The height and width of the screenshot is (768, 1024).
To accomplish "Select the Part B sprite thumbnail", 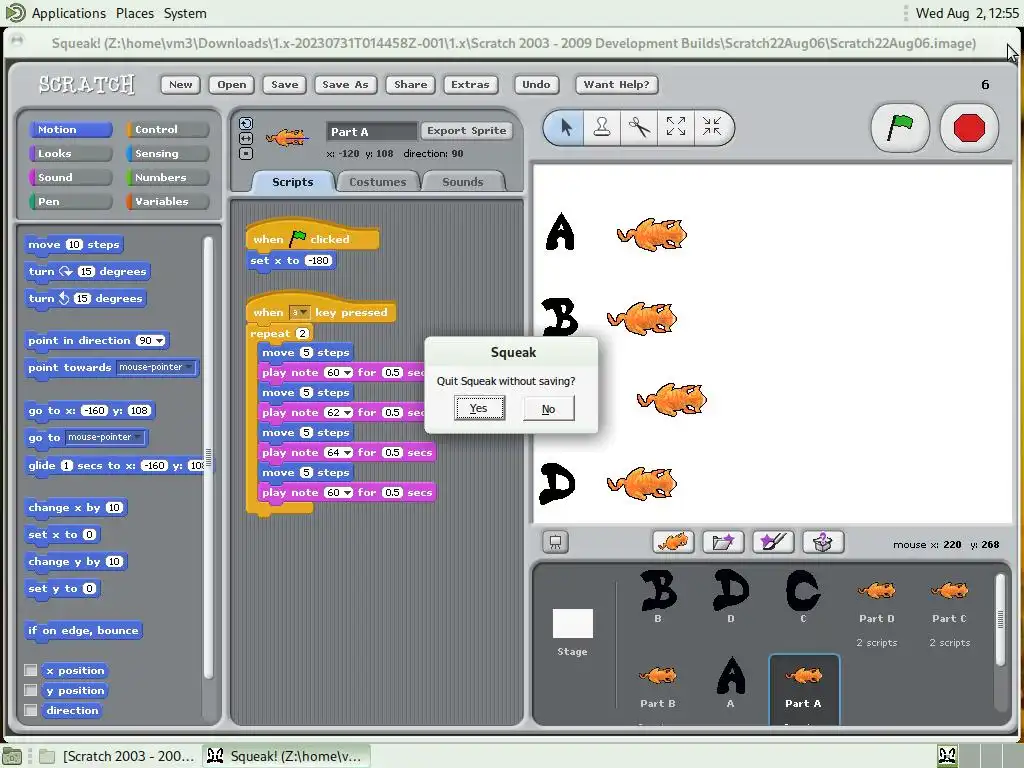I will tap(658, 686).
